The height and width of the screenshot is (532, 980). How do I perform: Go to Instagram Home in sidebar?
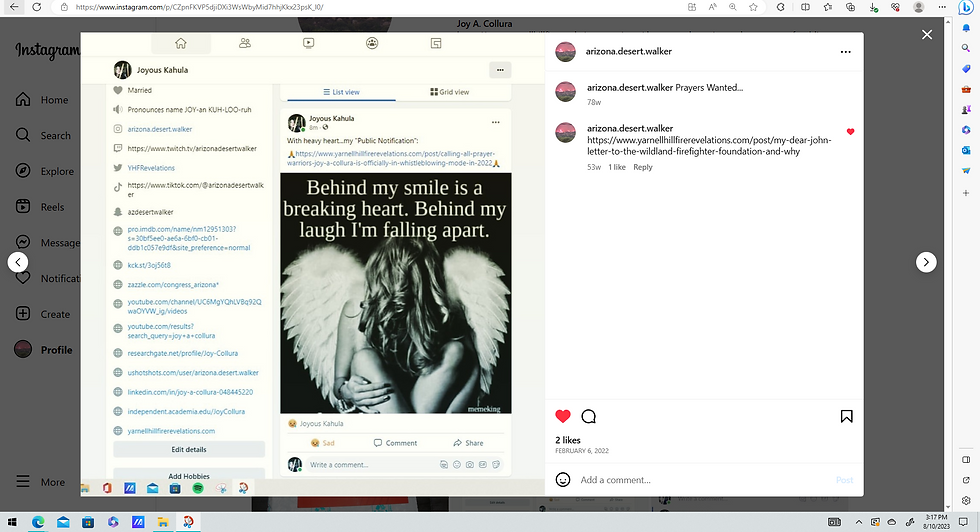(42, 99)
